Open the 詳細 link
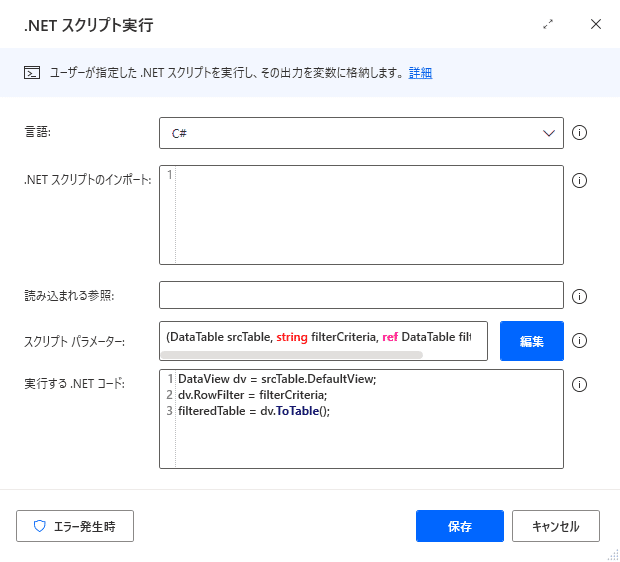The width and height of the screenshot is (620, 562). [420, 73]
